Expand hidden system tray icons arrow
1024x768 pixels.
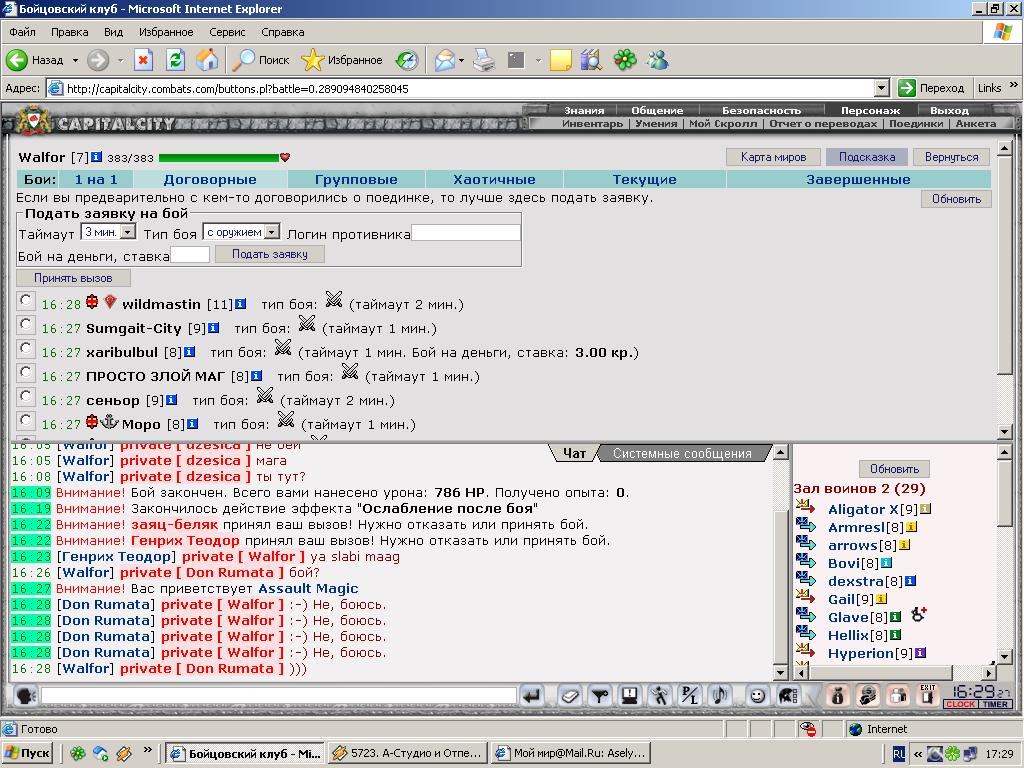pyautogui.click(x=918, y=754)
